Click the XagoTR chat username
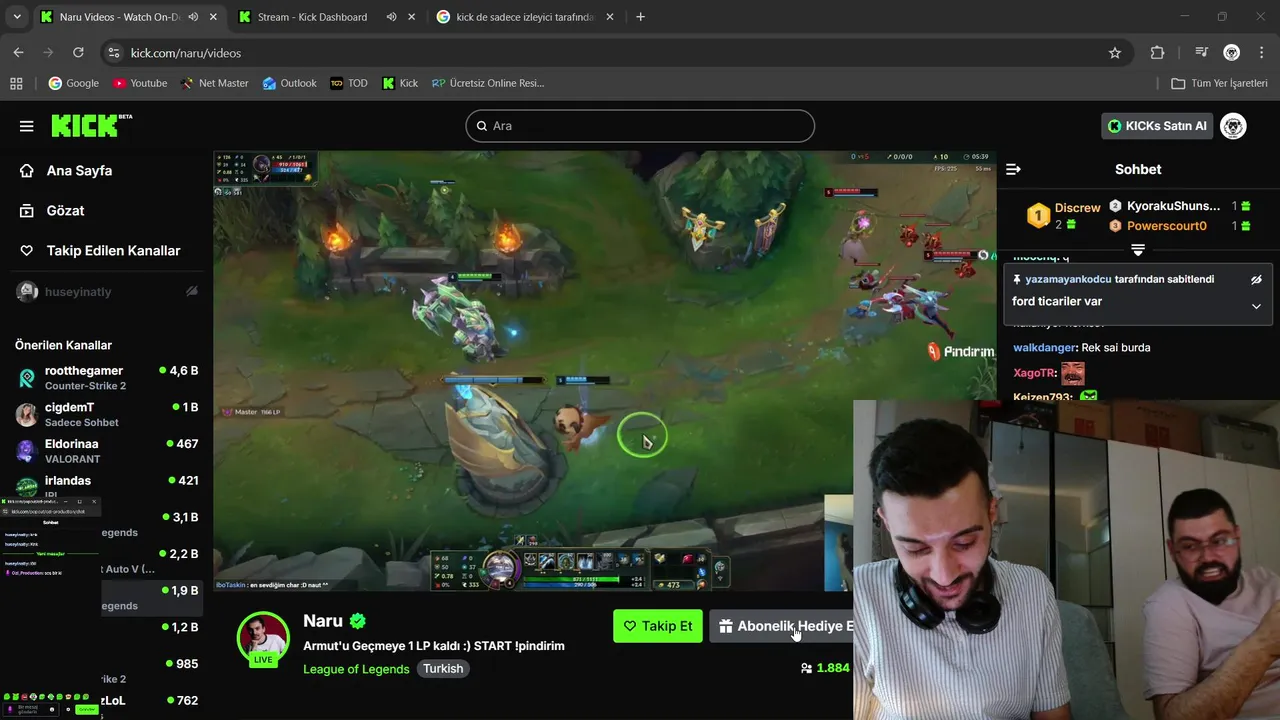The image size is (1280, 720). pyautogui.click(x=1033, y=373)
